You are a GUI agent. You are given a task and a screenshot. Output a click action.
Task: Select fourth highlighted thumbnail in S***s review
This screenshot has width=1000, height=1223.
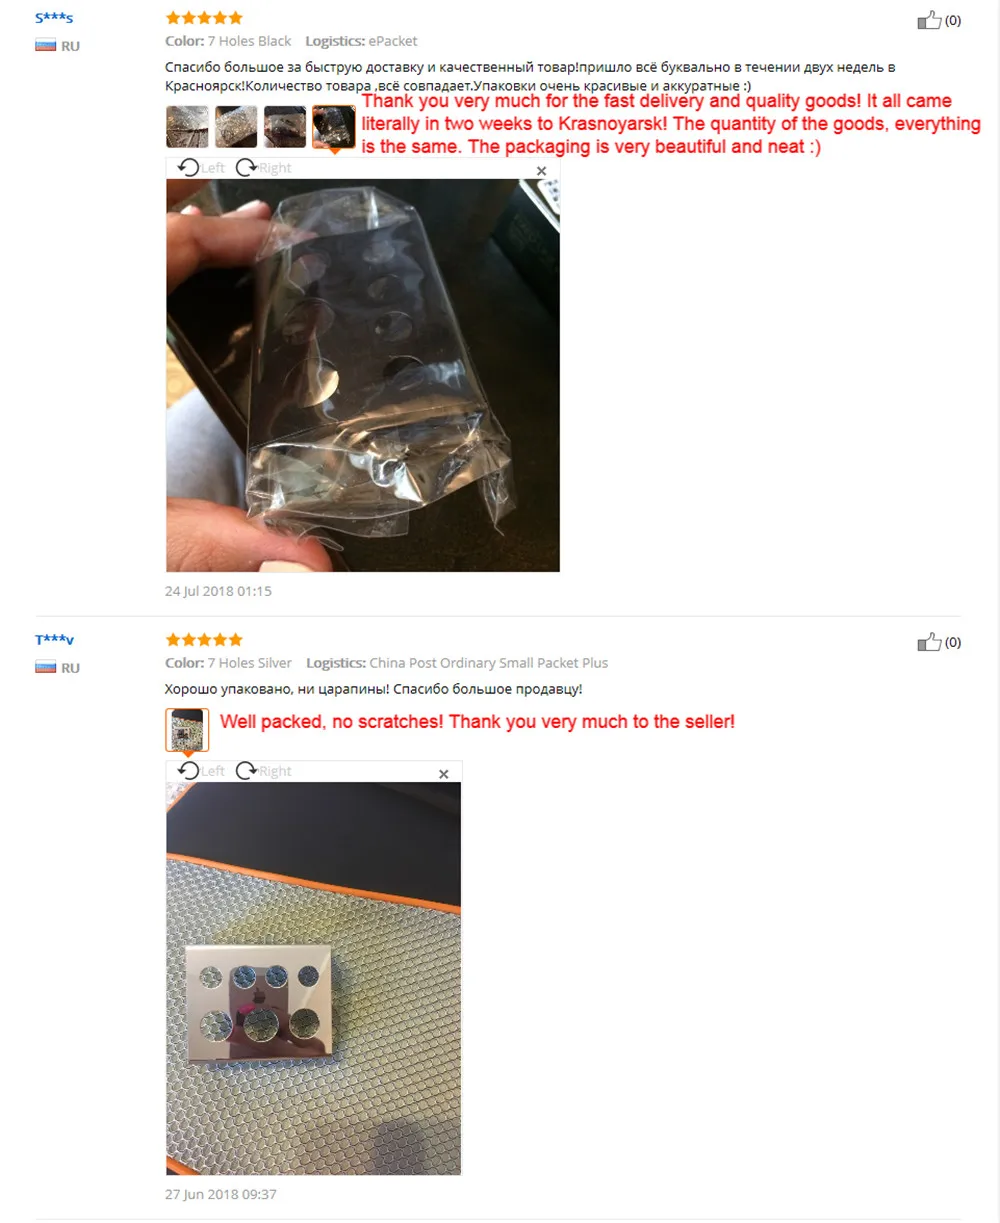pyautogui.click(x=334, y=127)
